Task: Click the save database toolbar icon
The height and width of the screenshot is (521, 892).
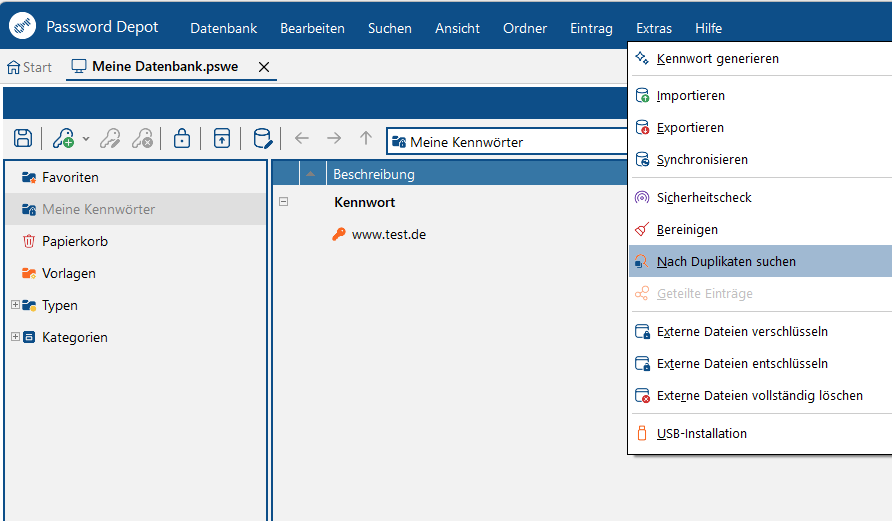Action: pos(23,138)
